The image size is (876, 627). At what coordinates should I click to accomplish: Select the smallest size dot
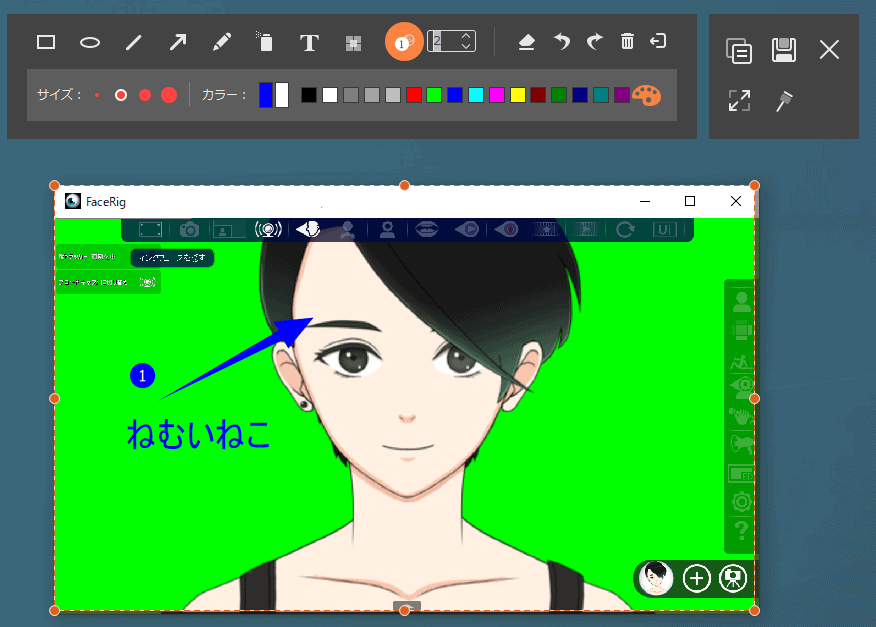click(97, 95)
